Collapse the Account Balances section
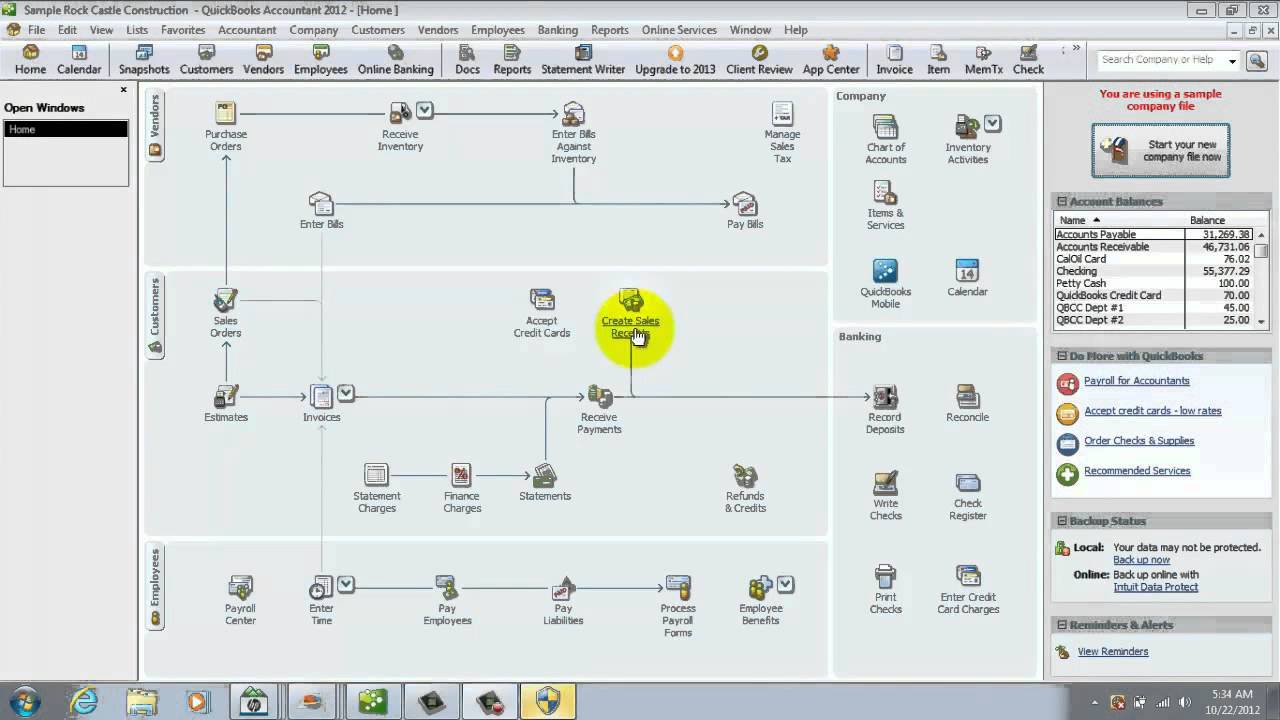This screenshot has height=720, width=1280. click(x=1062, y=201)
